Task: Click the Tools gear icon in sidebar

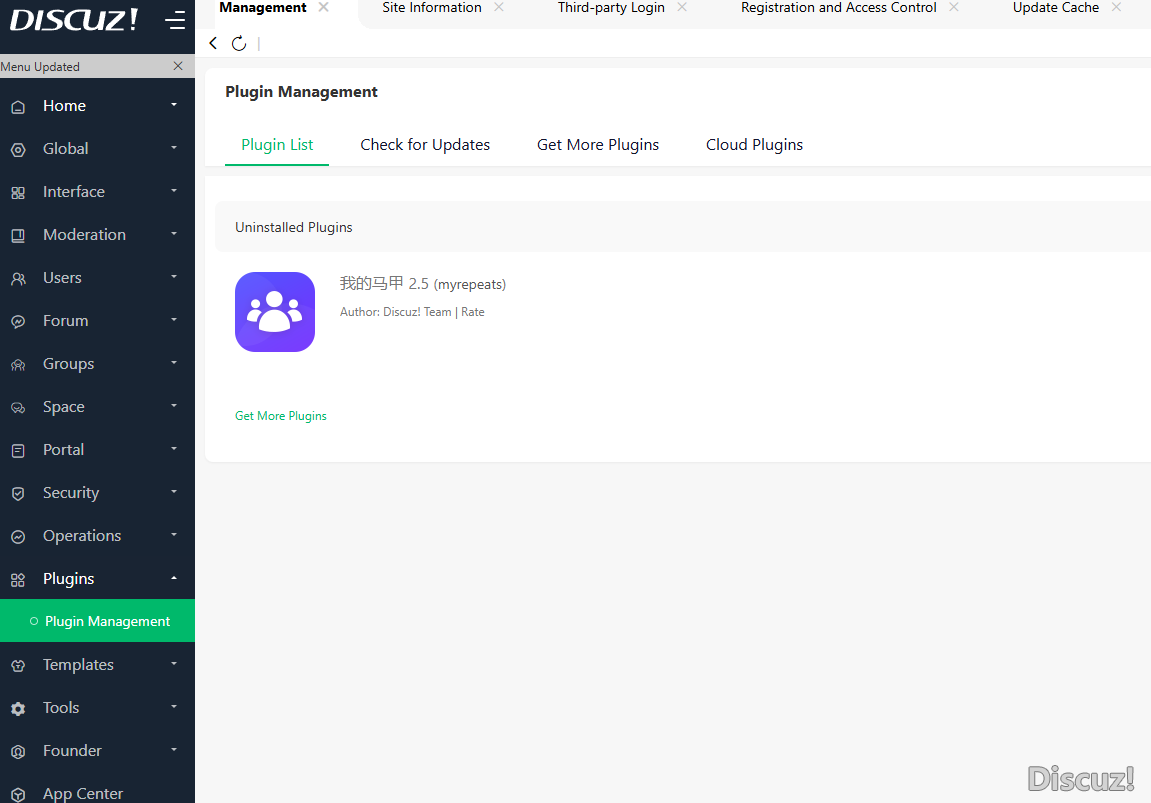Action: (18, 709)
